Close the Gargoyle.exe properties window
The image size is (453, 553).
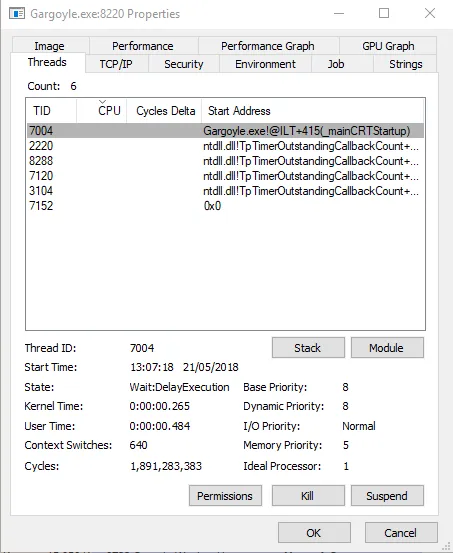click(430, 14)
